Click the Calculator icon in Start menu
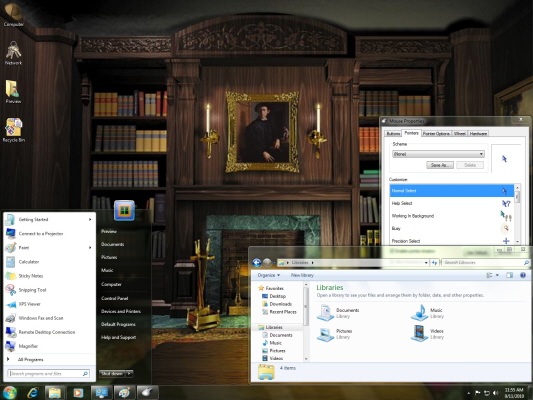The height and width of the screenshot is (400, 533). tap(10, 262)
